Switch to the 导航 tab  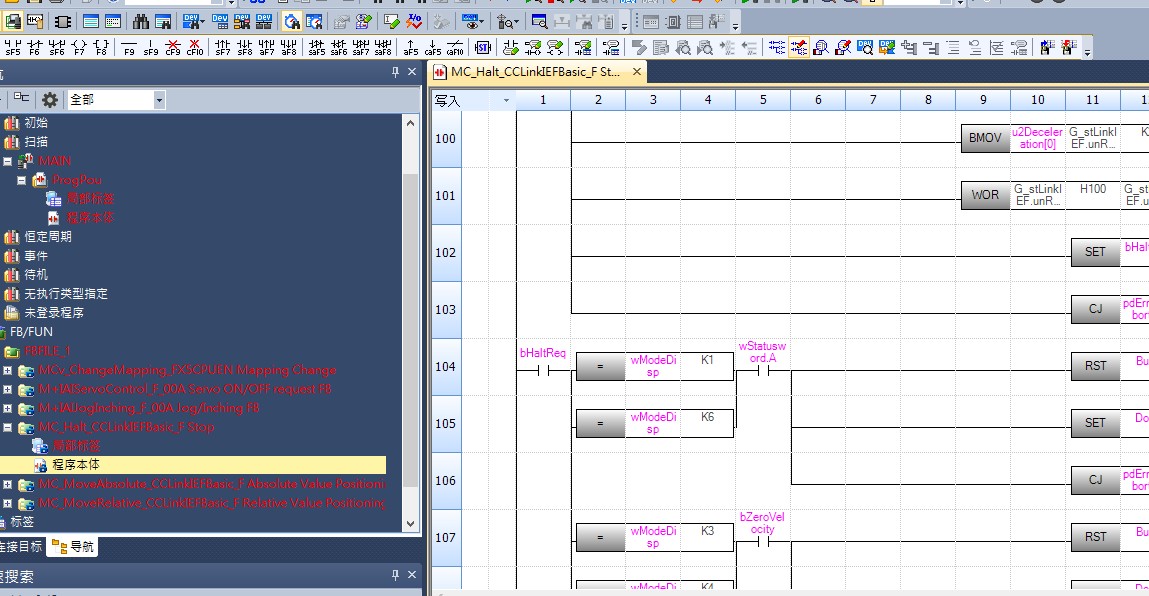pos(74,546)
